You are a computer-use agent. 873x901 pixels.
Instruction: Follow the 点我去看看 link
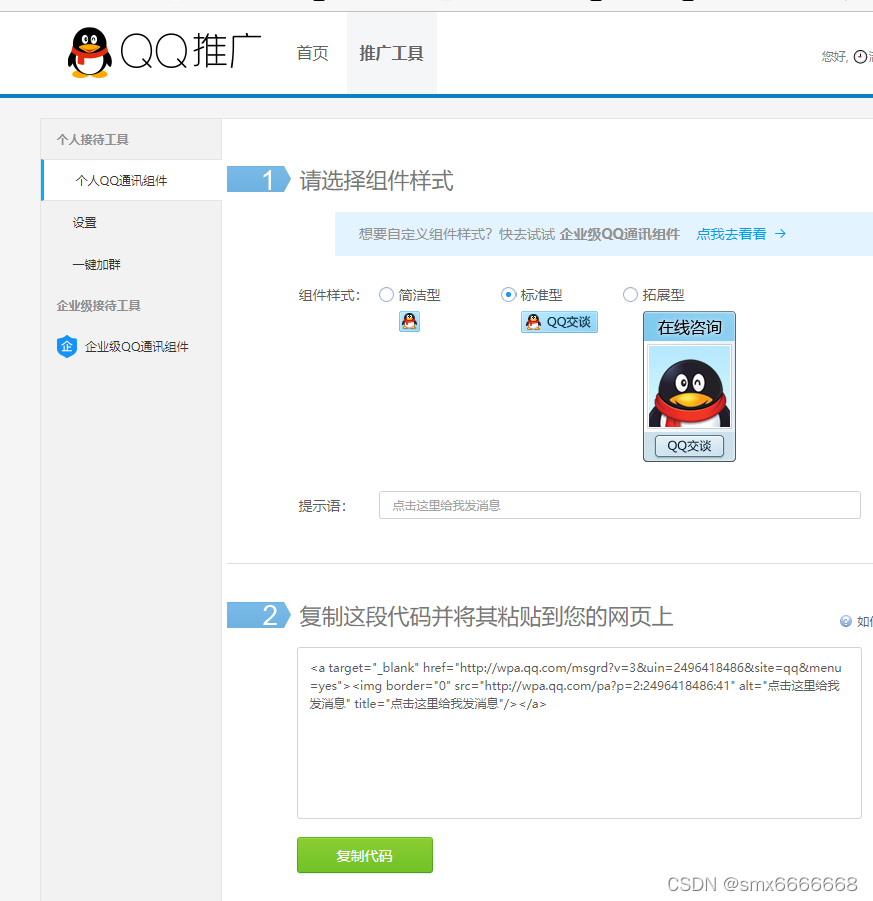pos(731,234)
